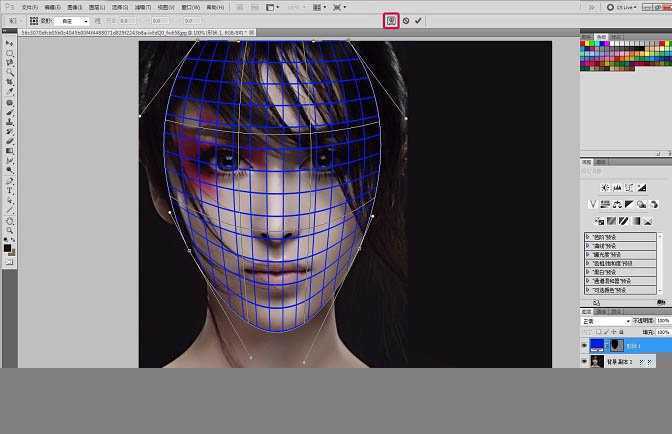The width and height of the screenshot is (672, 434).
Task: Add a Black & White adjustment
Action: tap(629, 204)
